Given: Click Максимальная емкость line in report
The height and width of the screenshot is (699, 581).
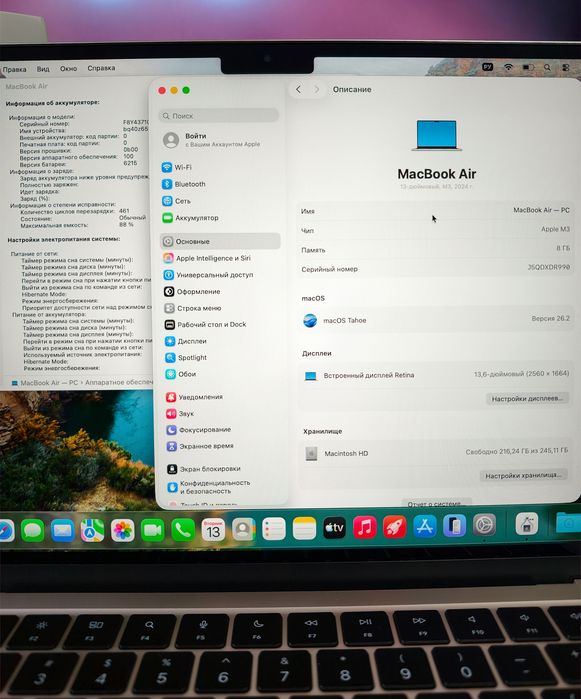Looking at the screenshot, I should [x=77, y=225].
